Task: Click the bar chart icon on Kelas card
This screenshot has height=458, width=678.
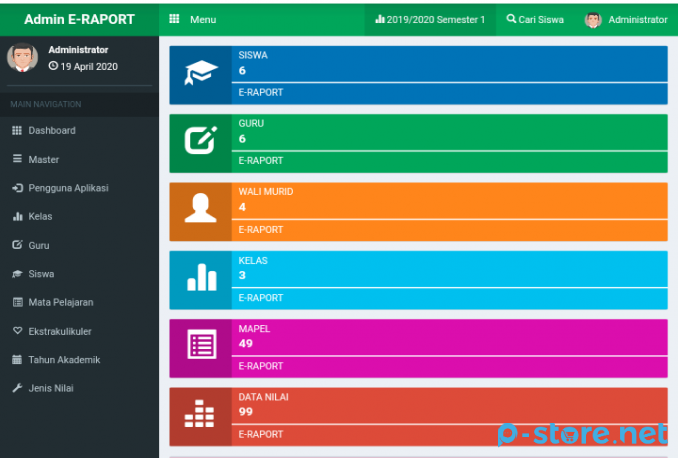Action: click(x=200, y=279)
